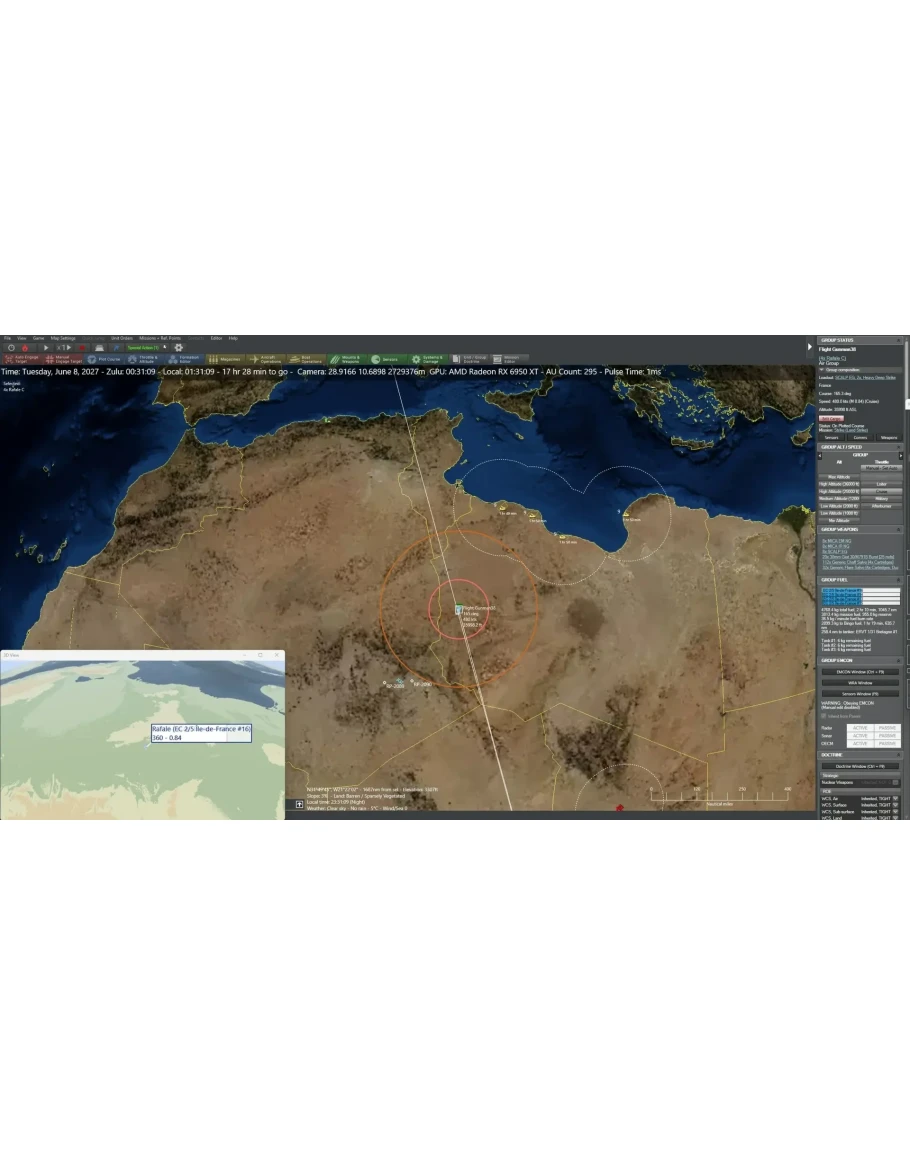Open Throttle & Altitude settings

tap(143, 358)
